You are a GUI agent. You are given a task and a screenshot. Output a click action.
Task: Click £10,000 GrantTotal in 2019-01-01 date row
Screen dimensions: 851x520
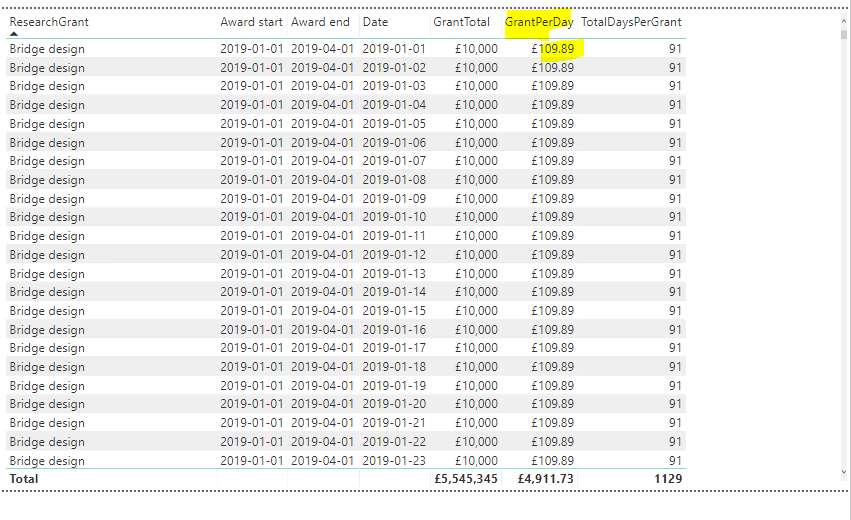point(476,49)
